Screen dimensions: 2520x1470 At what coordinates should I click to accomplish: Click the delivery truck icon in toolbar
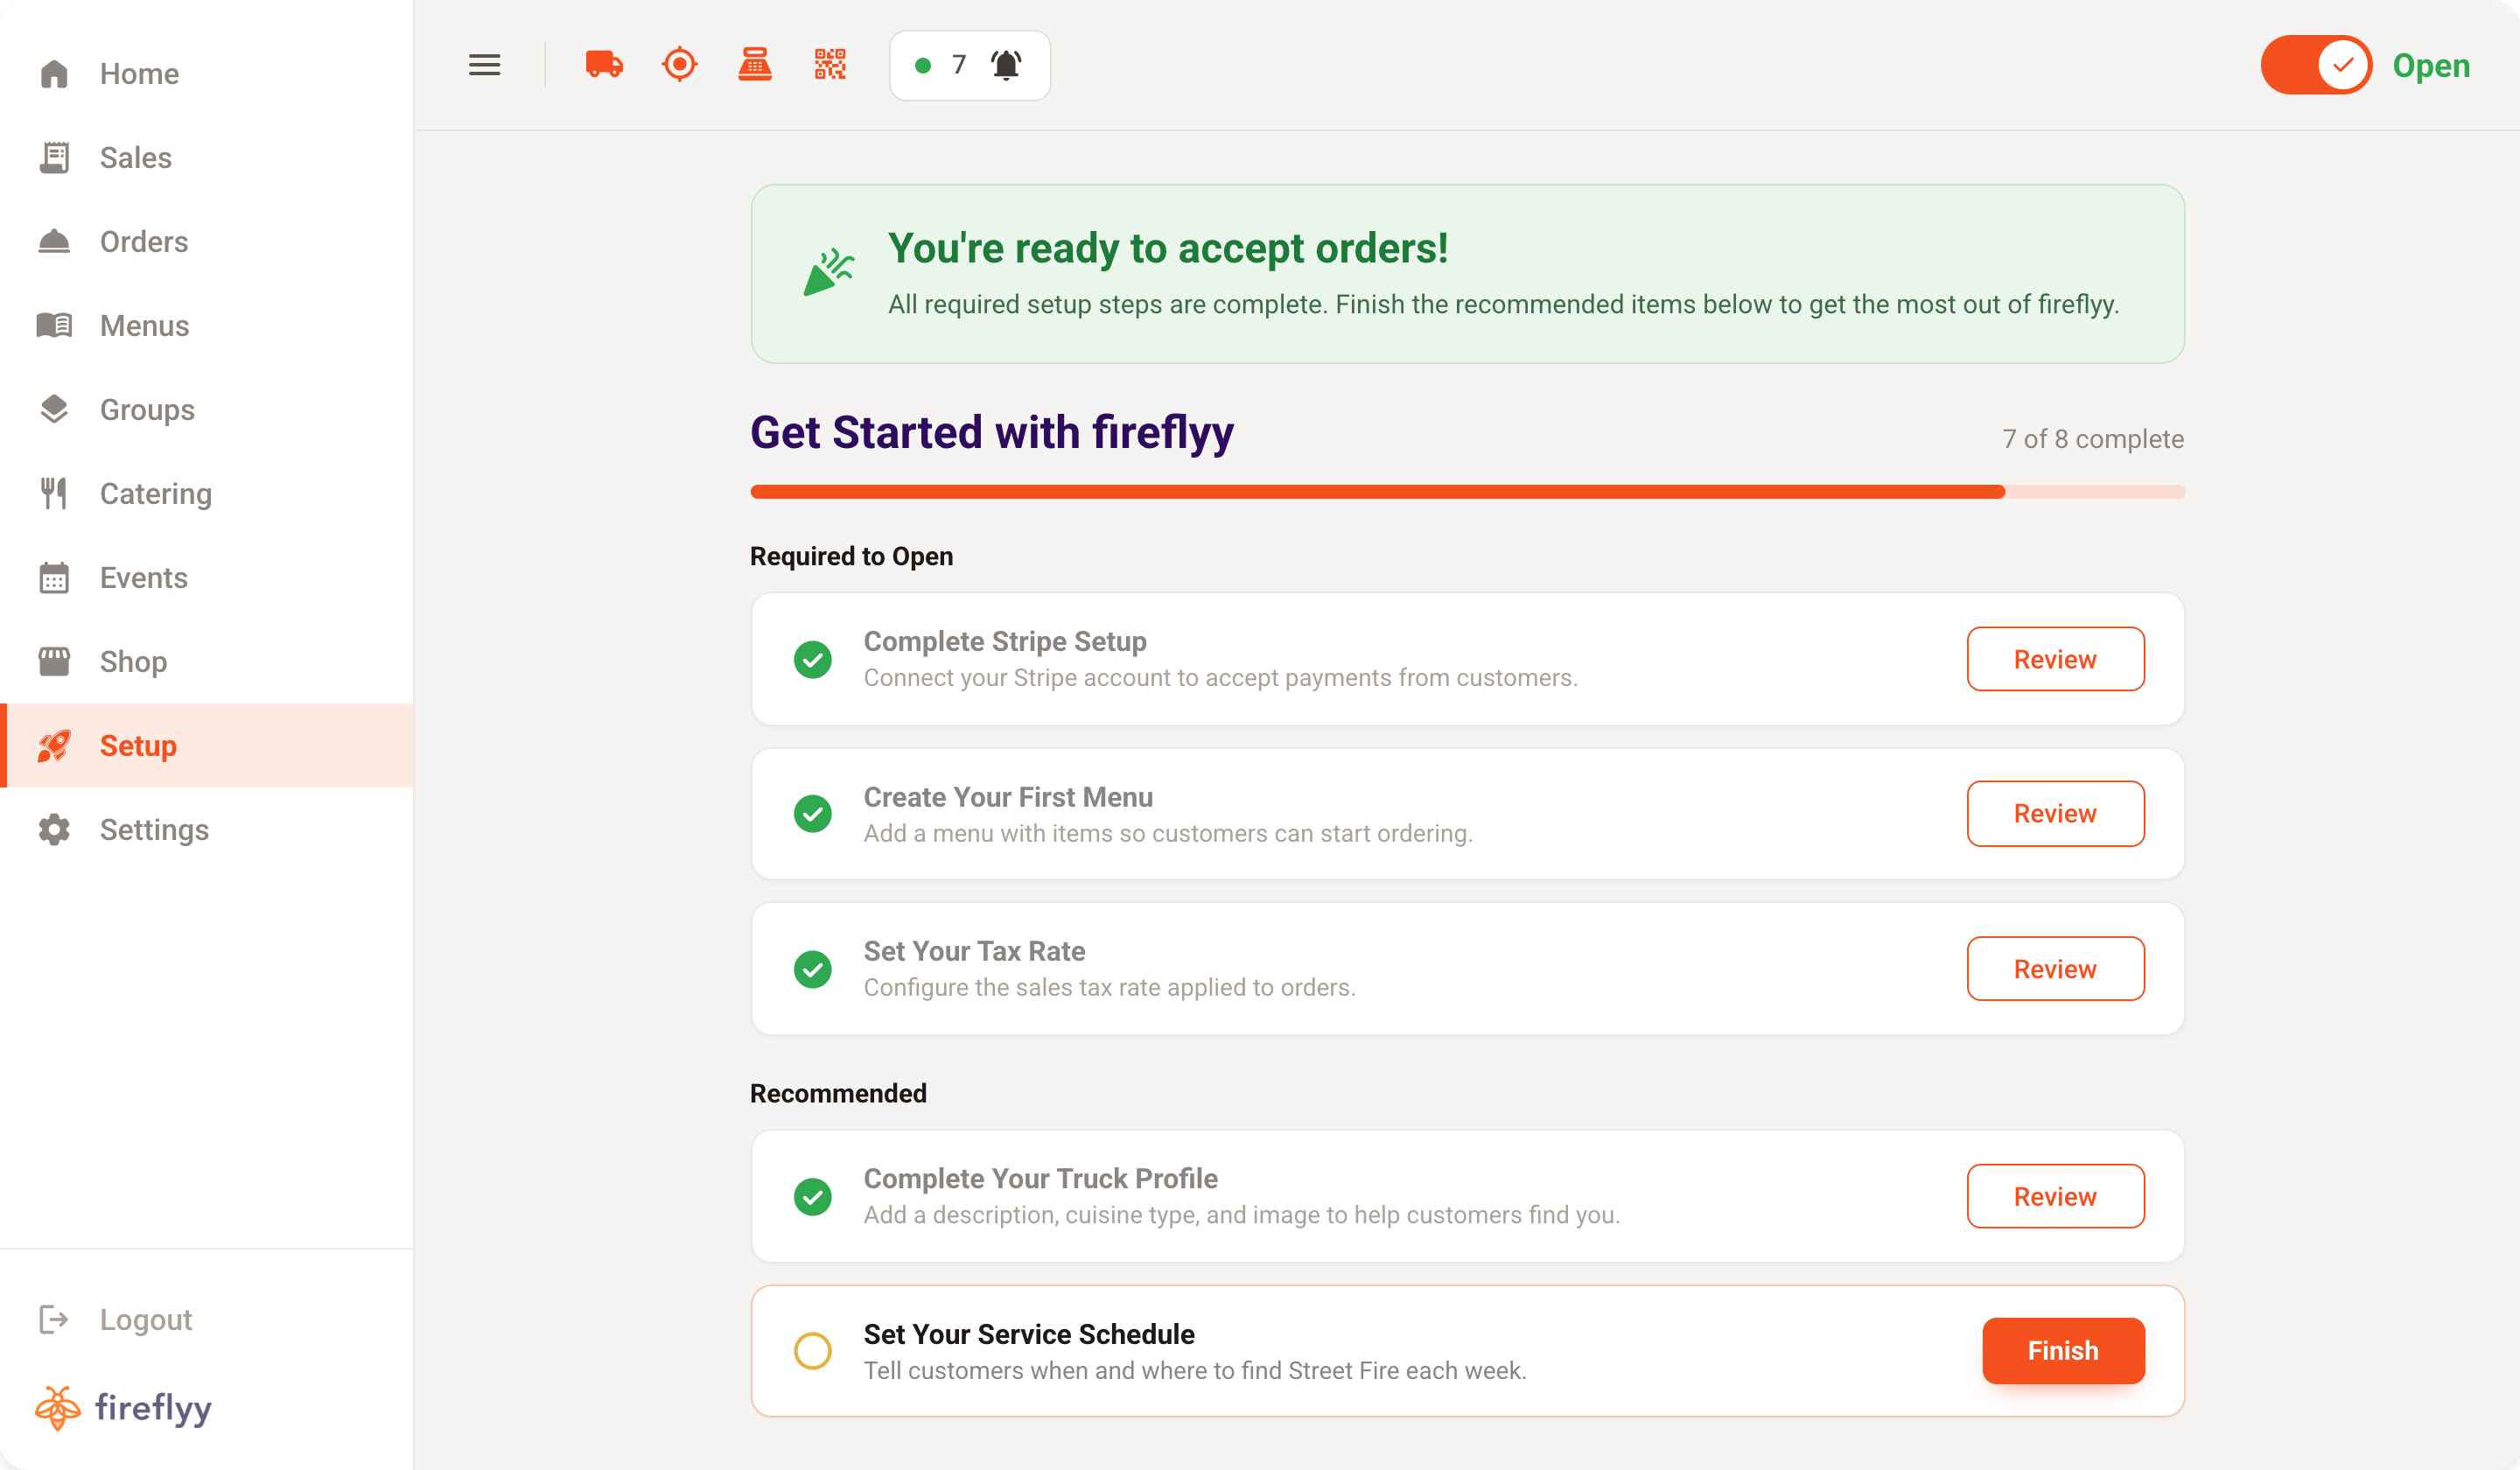click(x=604, y=65)
